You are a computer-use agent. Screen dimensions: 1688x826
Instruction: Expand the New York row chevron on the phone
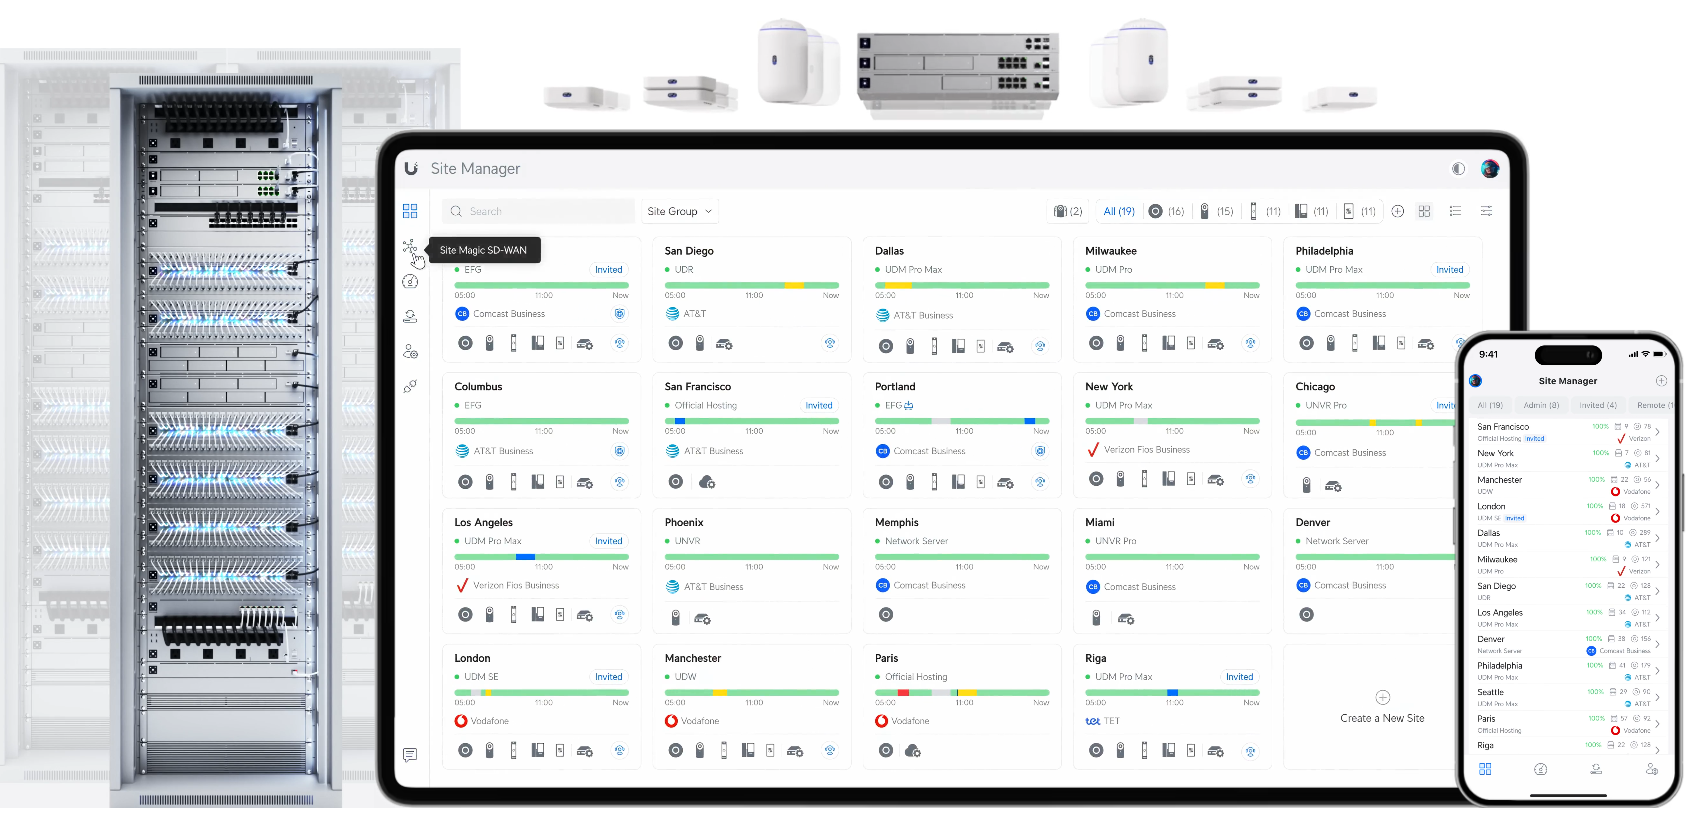[1657, 459]
